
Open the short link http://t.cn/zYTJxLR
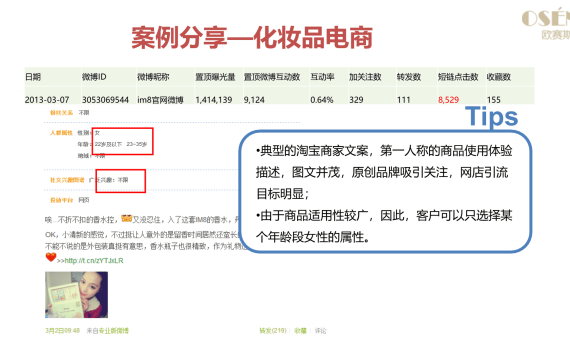94,261
